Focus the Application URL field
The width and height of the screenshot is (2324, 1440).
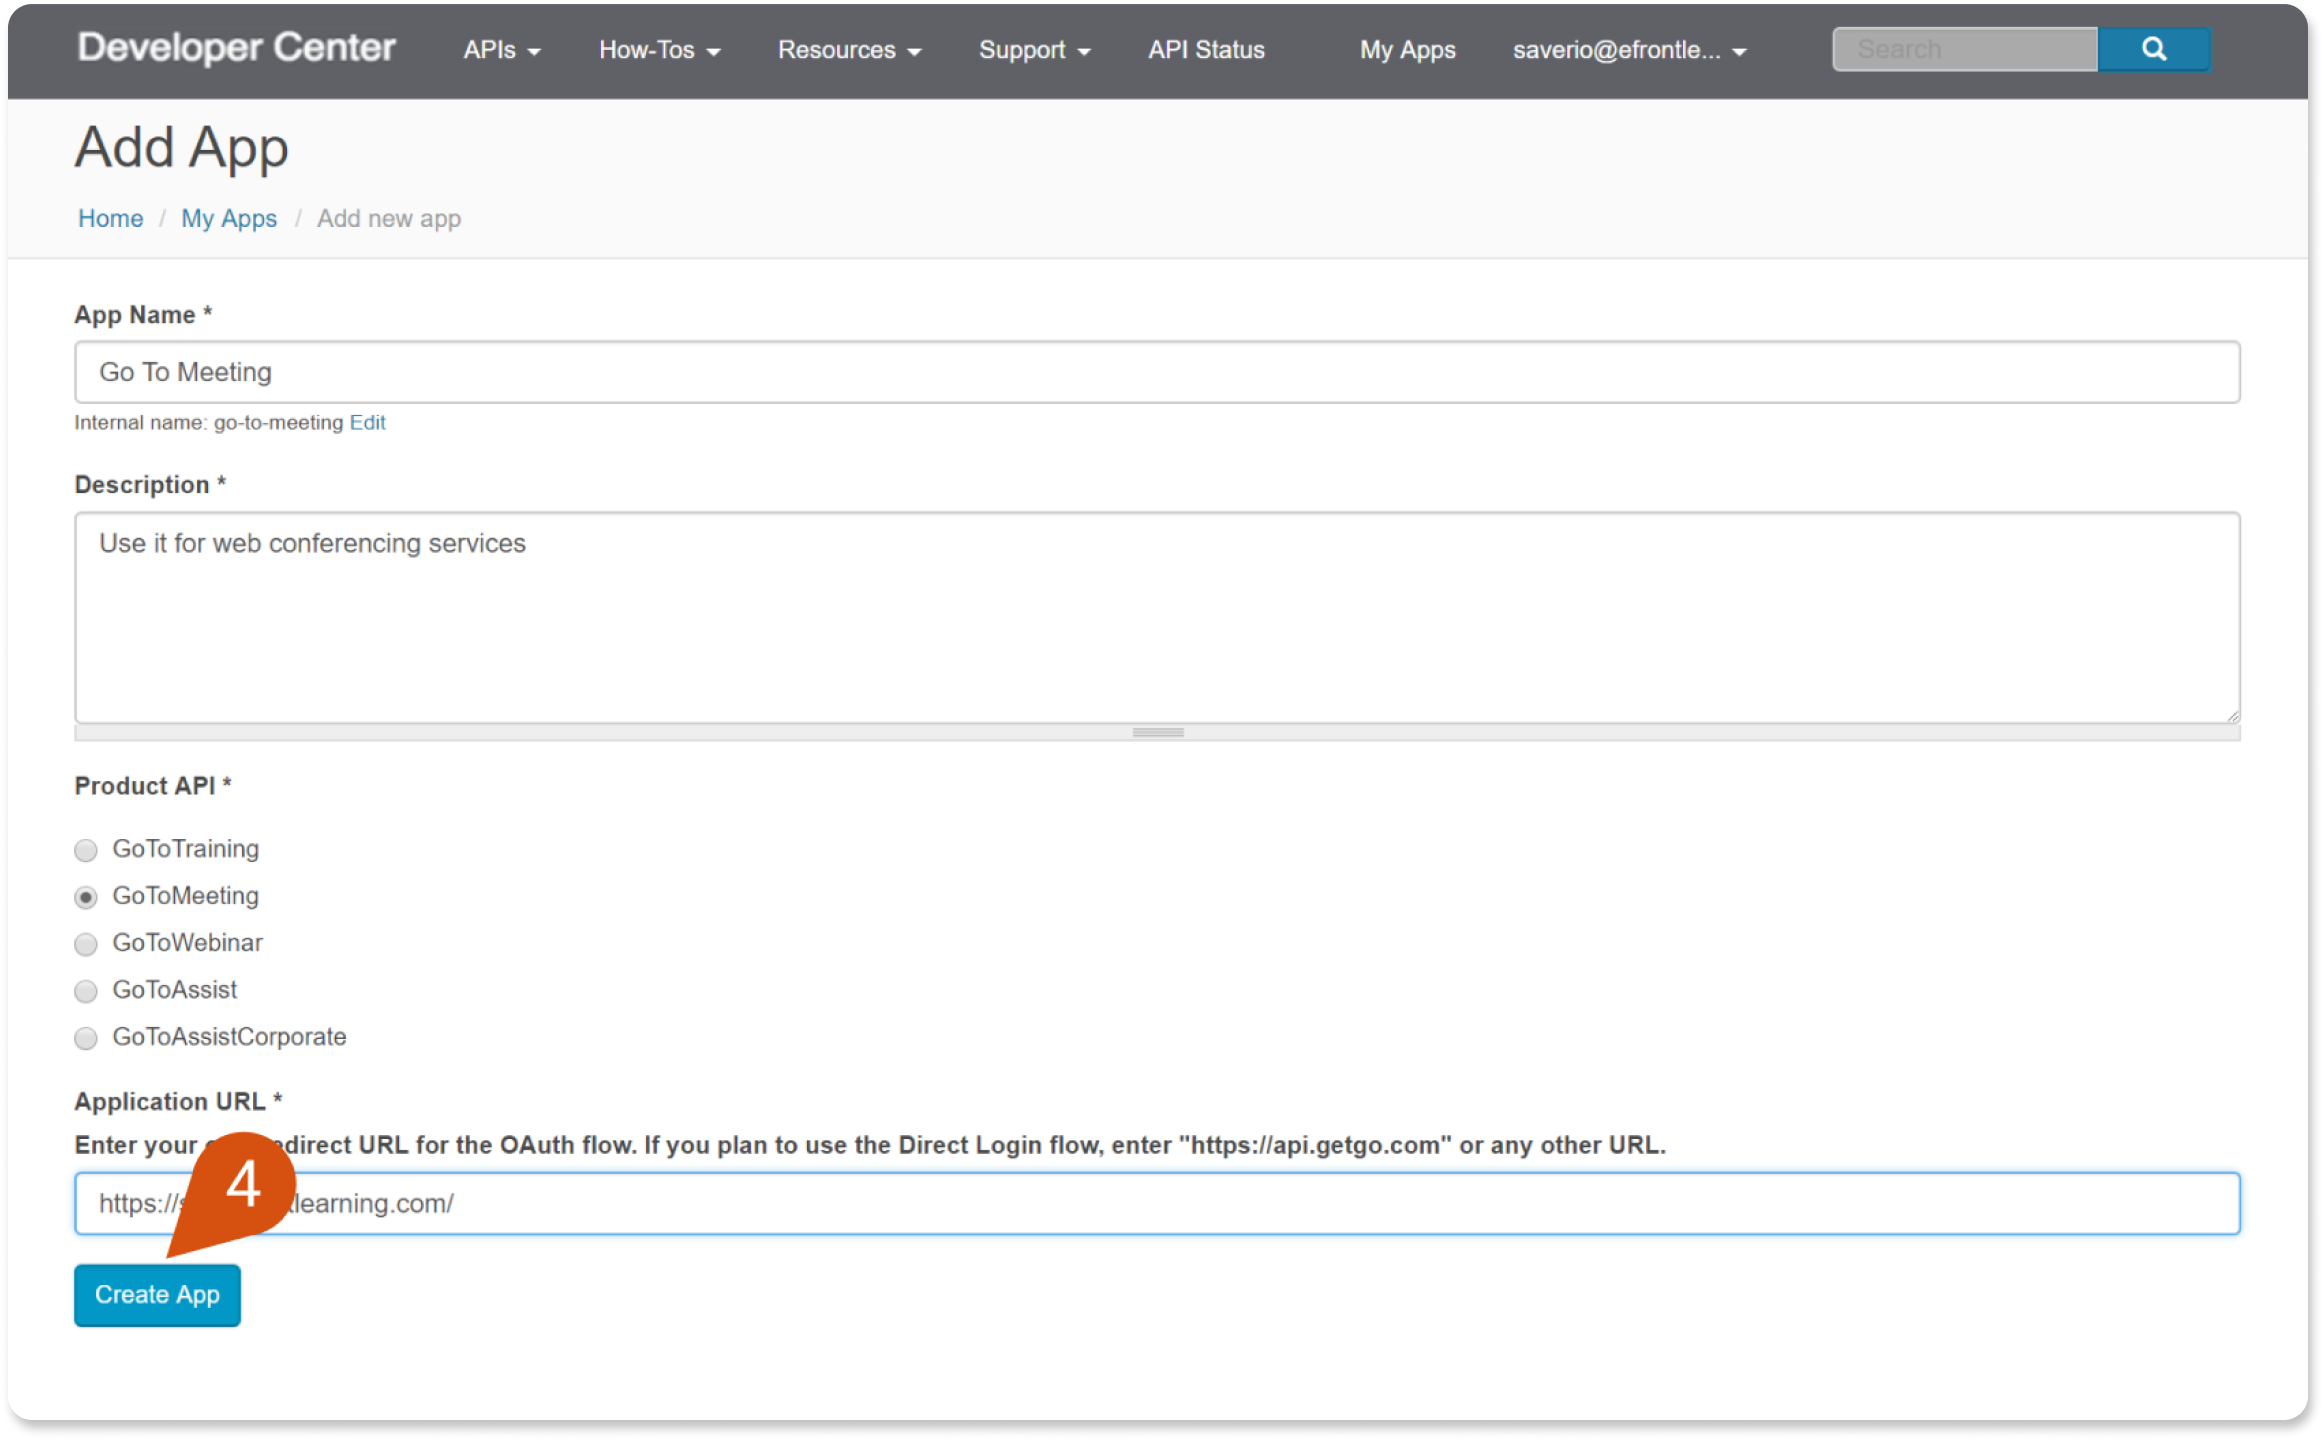[1157, 1204]
